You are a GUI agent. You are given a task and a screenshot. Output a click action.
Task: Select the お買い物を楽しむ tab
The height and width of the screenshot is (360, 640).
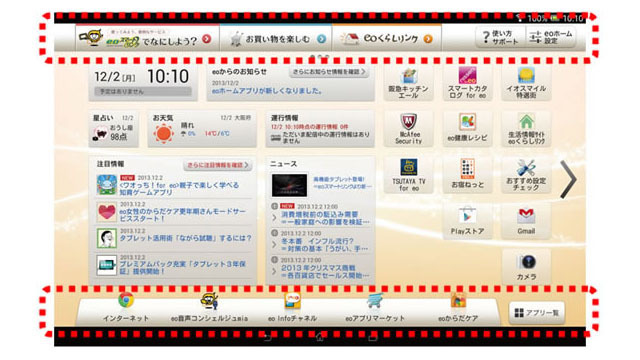pos(276,38)
